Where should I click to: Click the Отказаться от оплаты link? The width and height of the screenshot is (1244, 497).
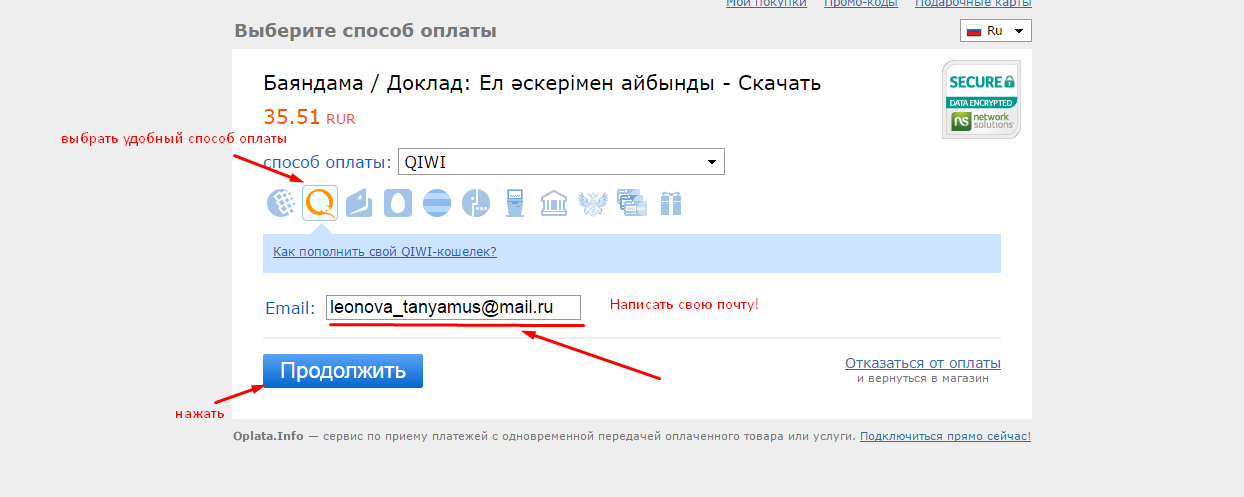(x=922, y=363)
